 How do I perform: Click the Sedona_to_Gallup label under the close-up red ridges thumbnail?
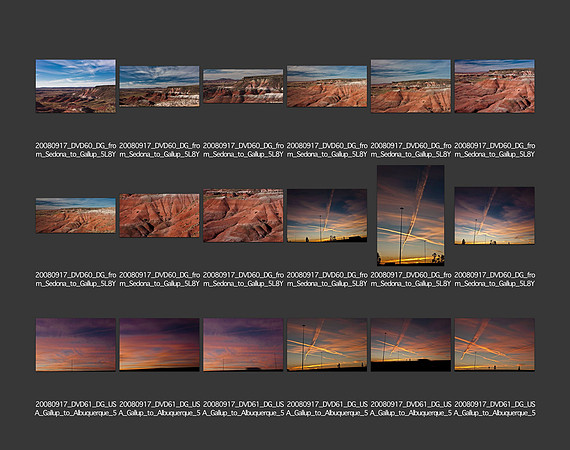(x=159, y=279)
